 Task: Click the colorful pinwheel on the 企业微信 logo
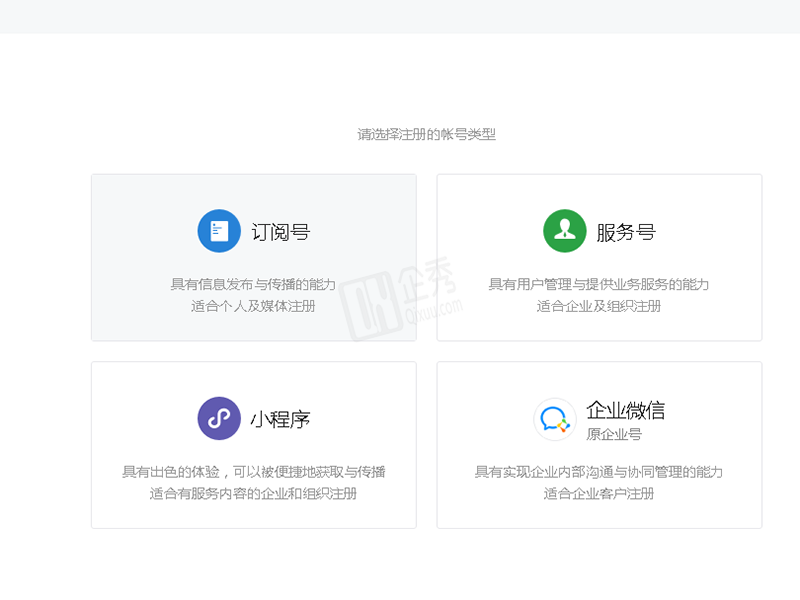pos(563,426)
